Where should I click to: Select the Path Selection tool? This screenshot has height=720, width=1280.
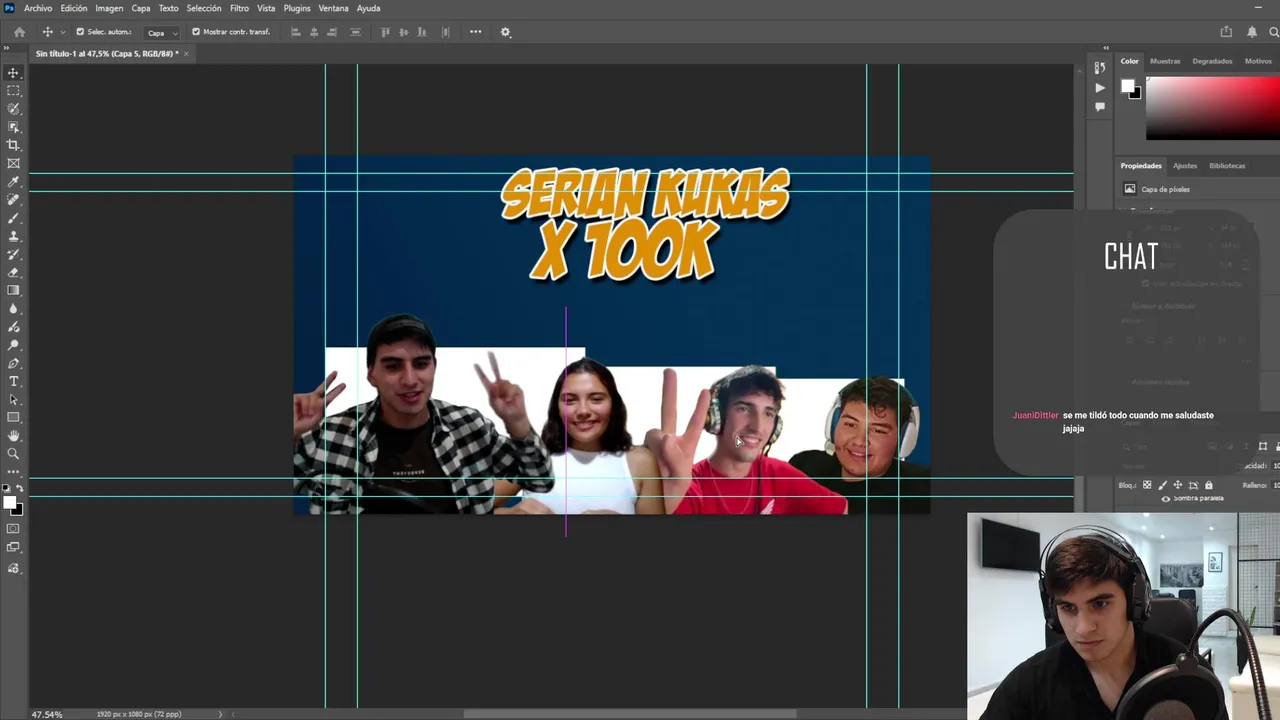13,399
